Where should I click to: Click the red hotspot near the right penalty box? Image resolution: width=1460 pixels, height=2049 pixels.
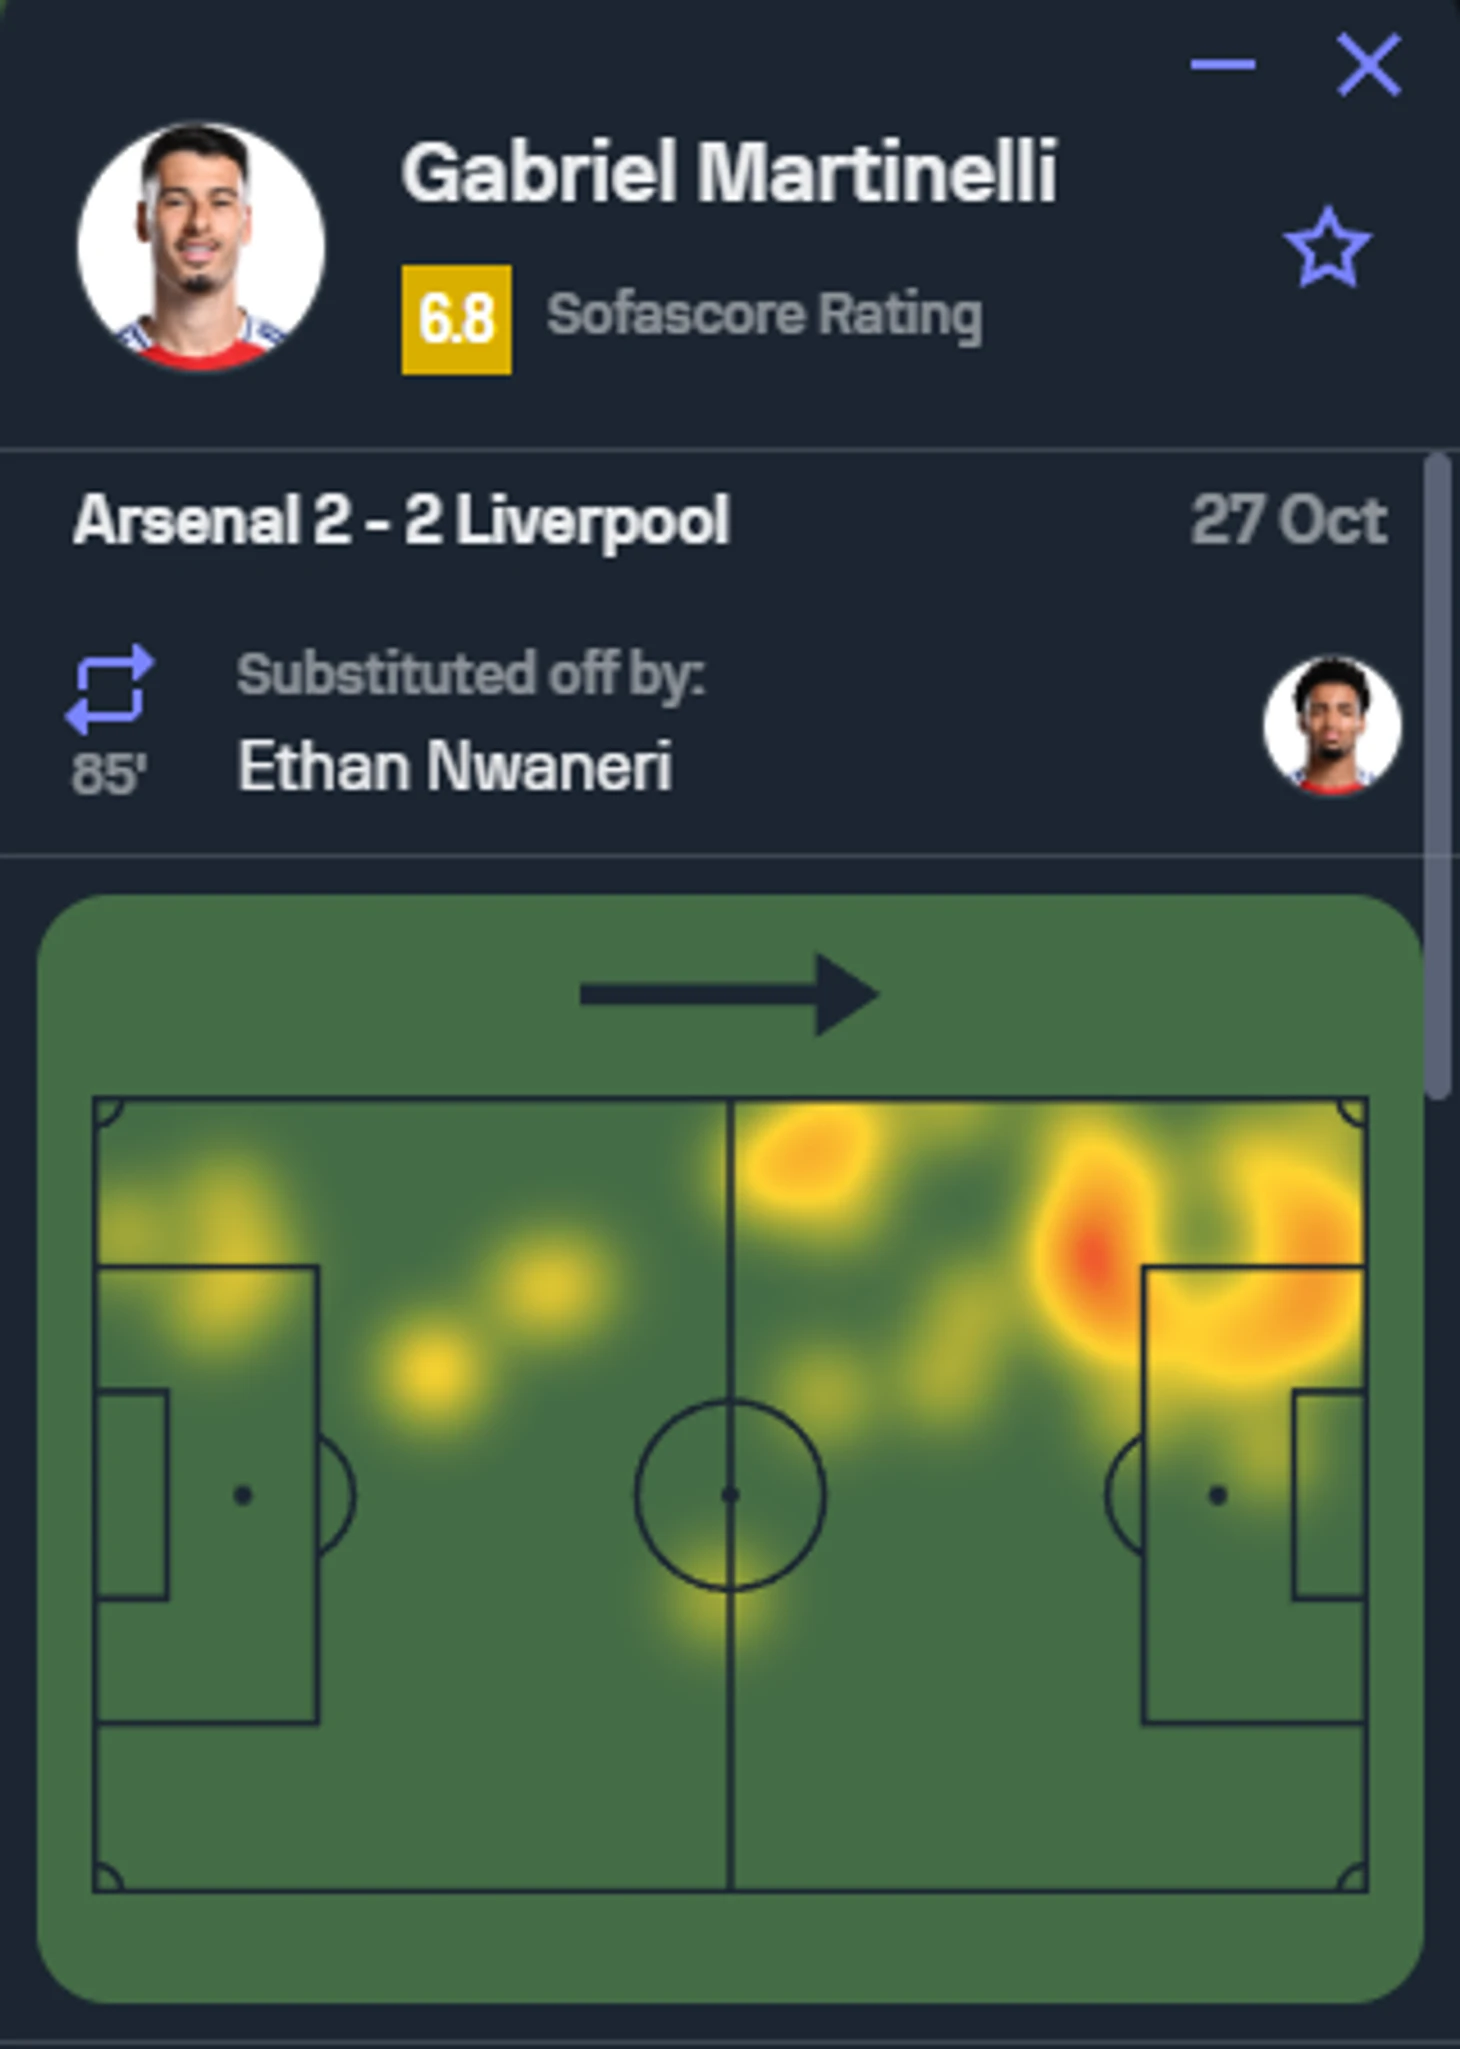point(1091,1254)
